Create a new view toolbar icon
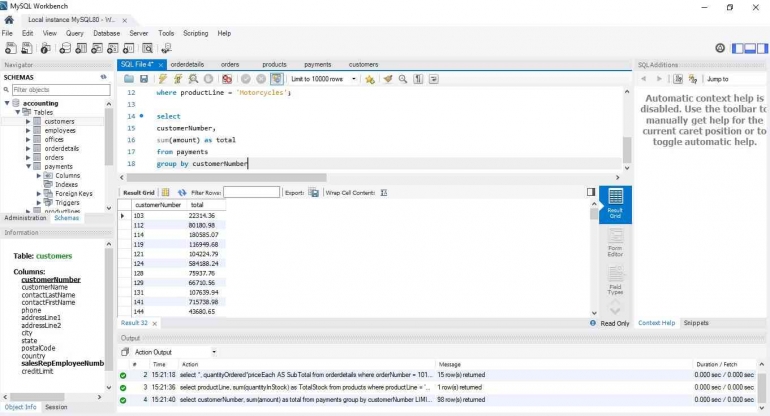Viewport: 770px width, 416px height. point(97,48)
